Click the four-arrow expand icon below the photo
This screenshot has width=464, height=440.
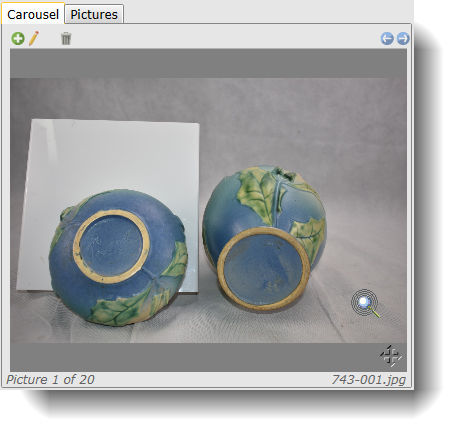(x=391, y=356)
